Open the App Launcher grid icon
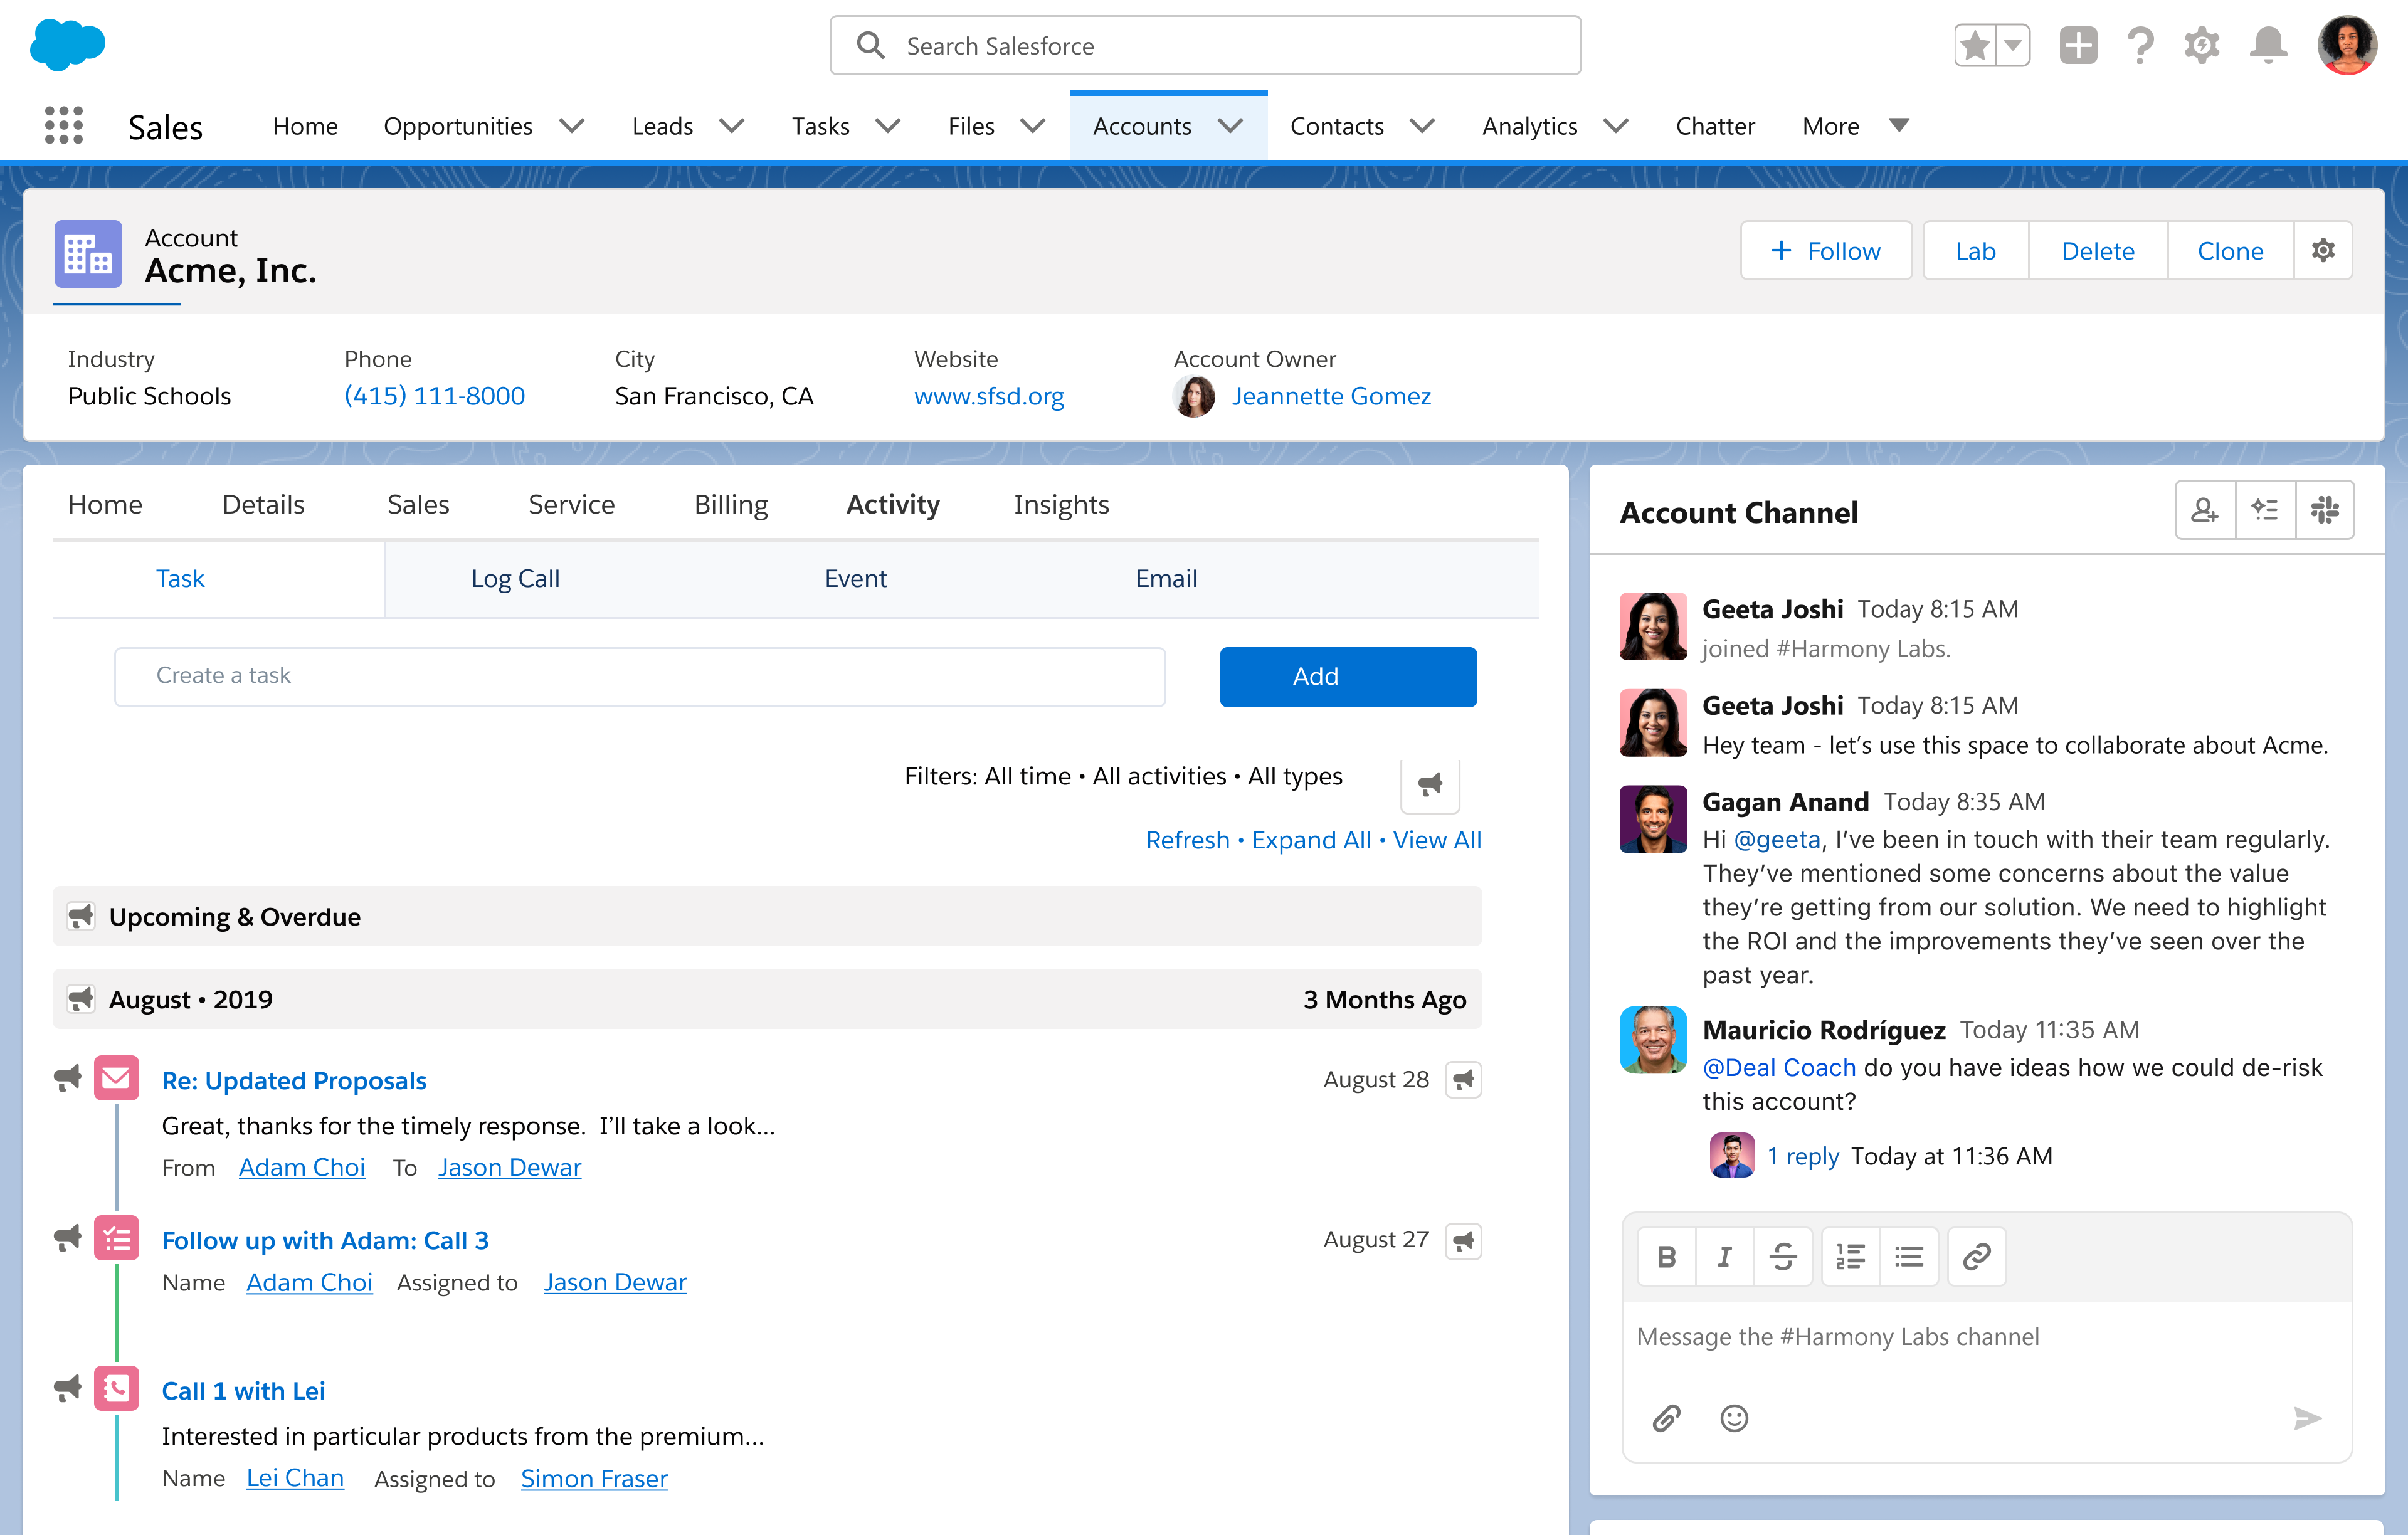The width and height of the screenshot is (2408, 1535). pos(64,126)
